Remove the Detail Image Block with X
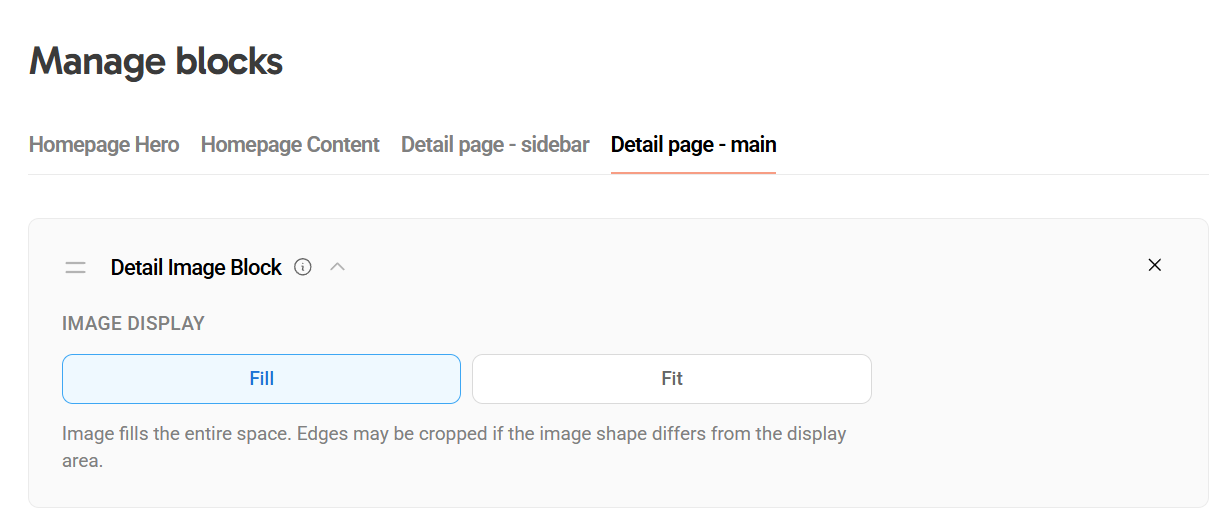 [x=1155, y=265]
